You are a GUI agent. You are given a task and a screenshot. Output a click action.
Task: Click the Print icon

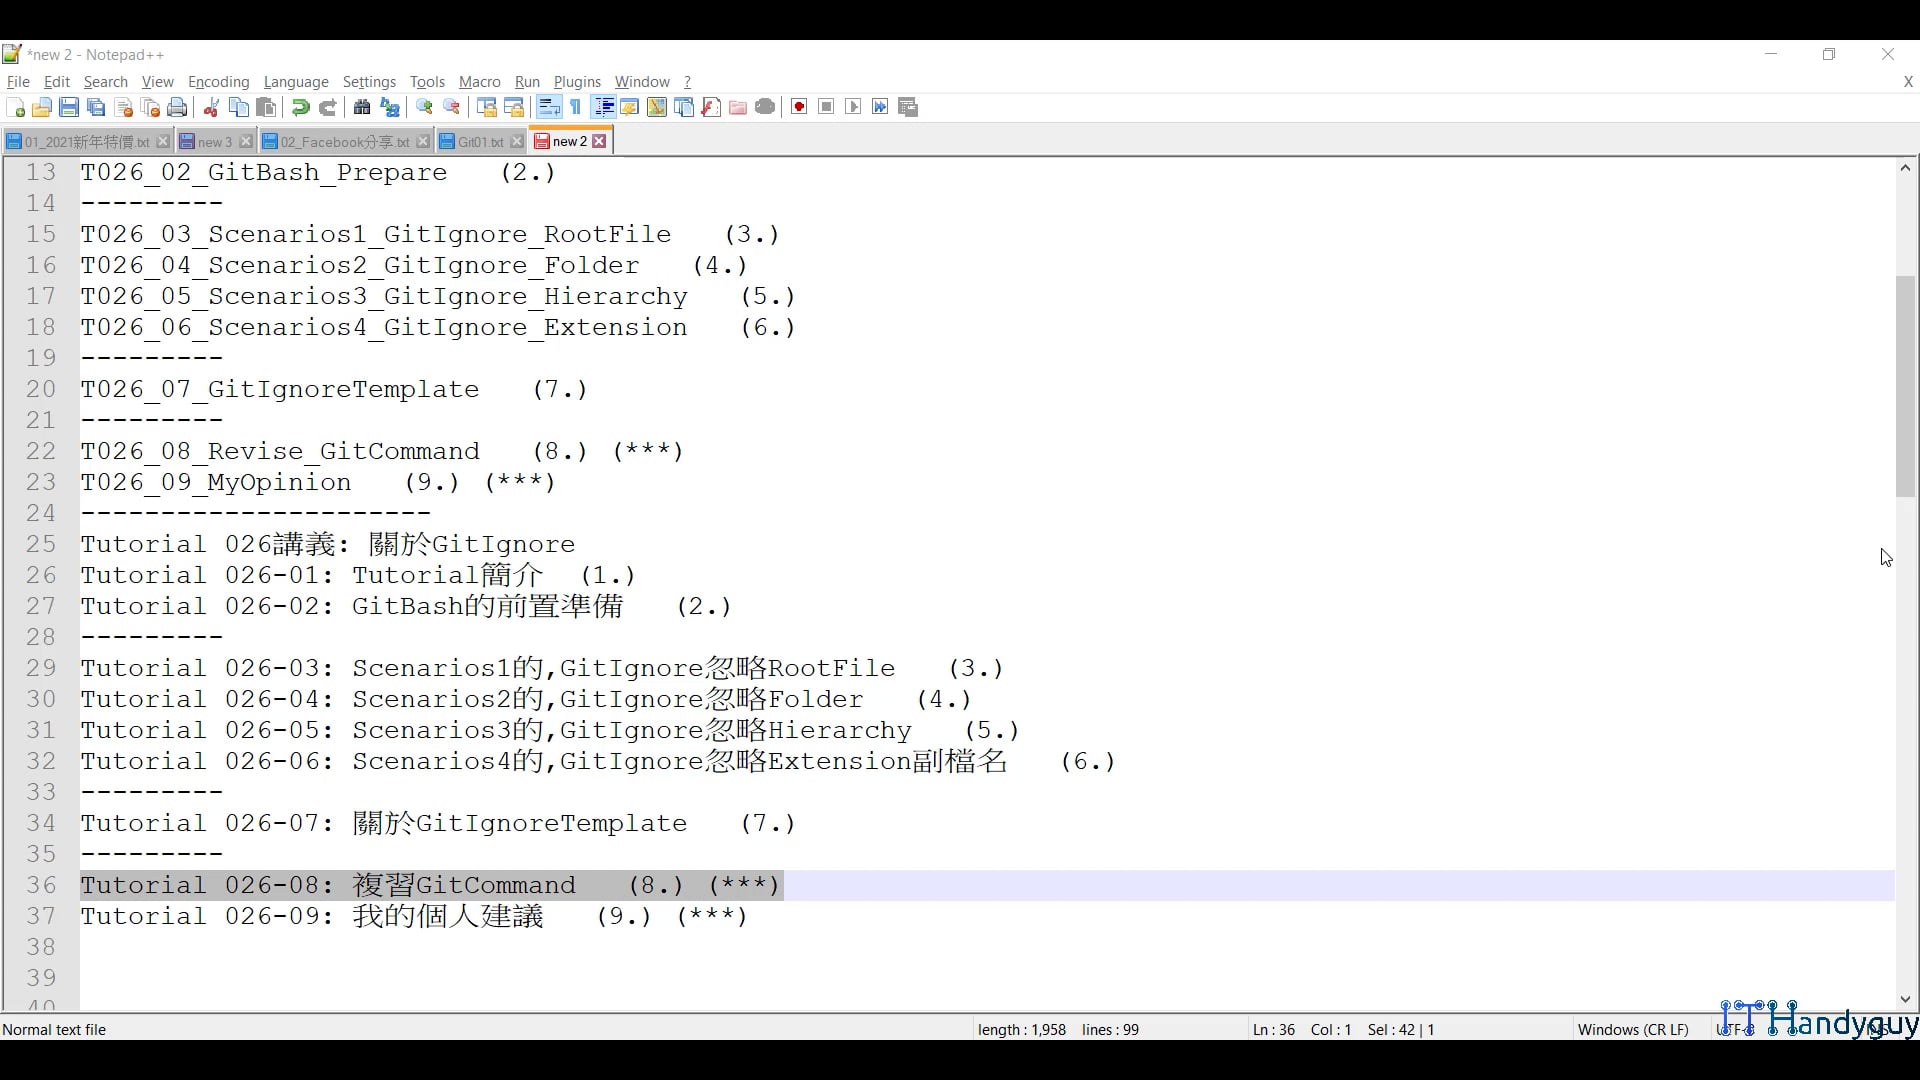[x=177, y=107]
